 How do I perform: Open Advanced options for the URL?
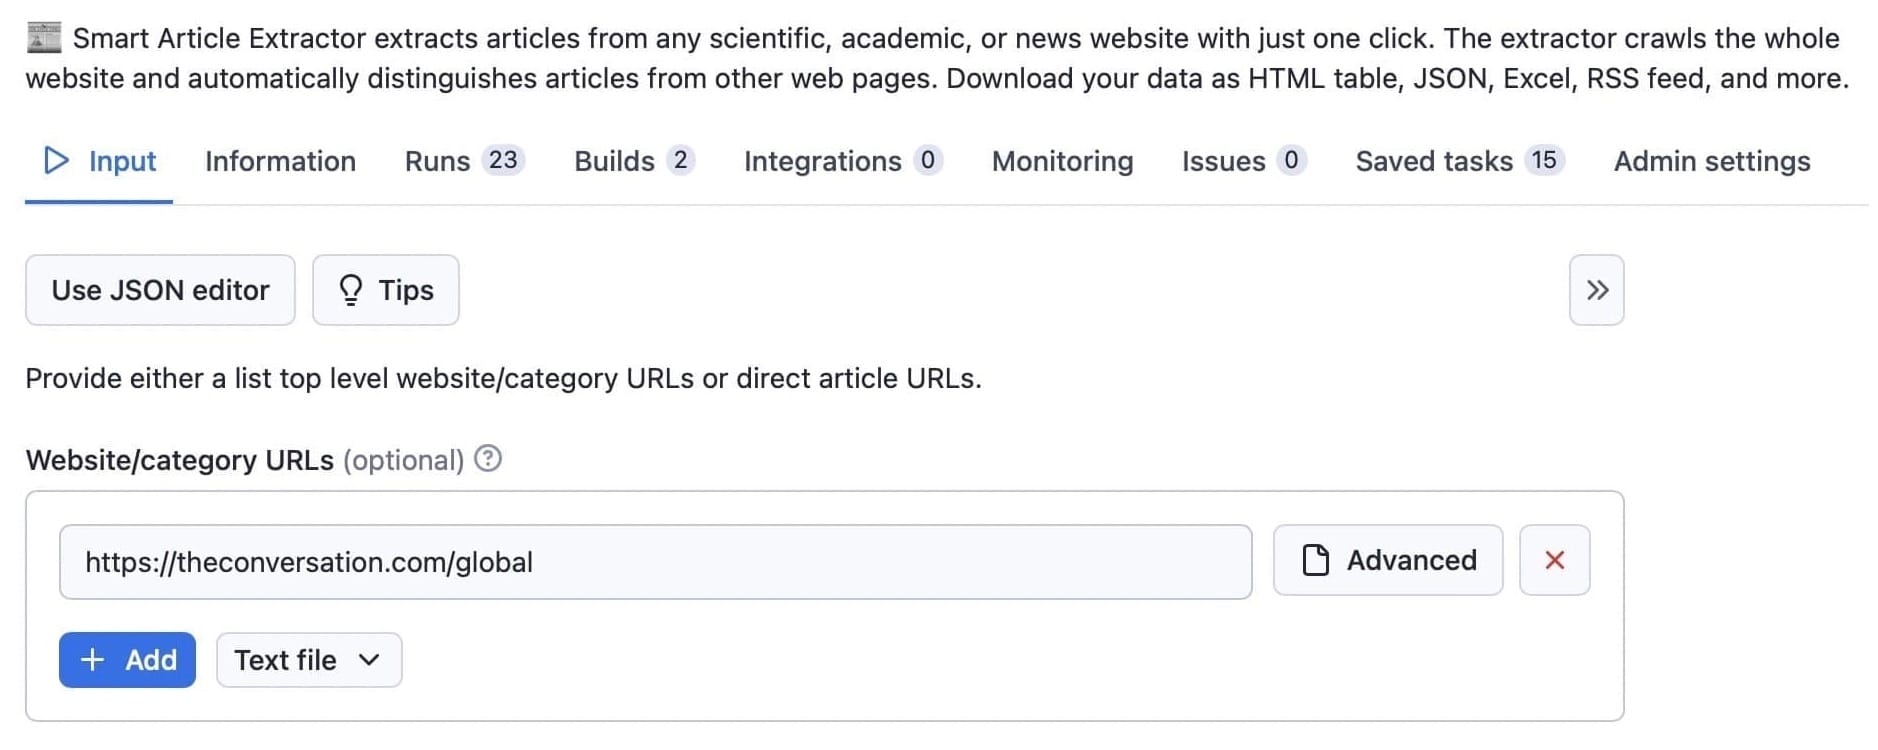[1388, 560]
